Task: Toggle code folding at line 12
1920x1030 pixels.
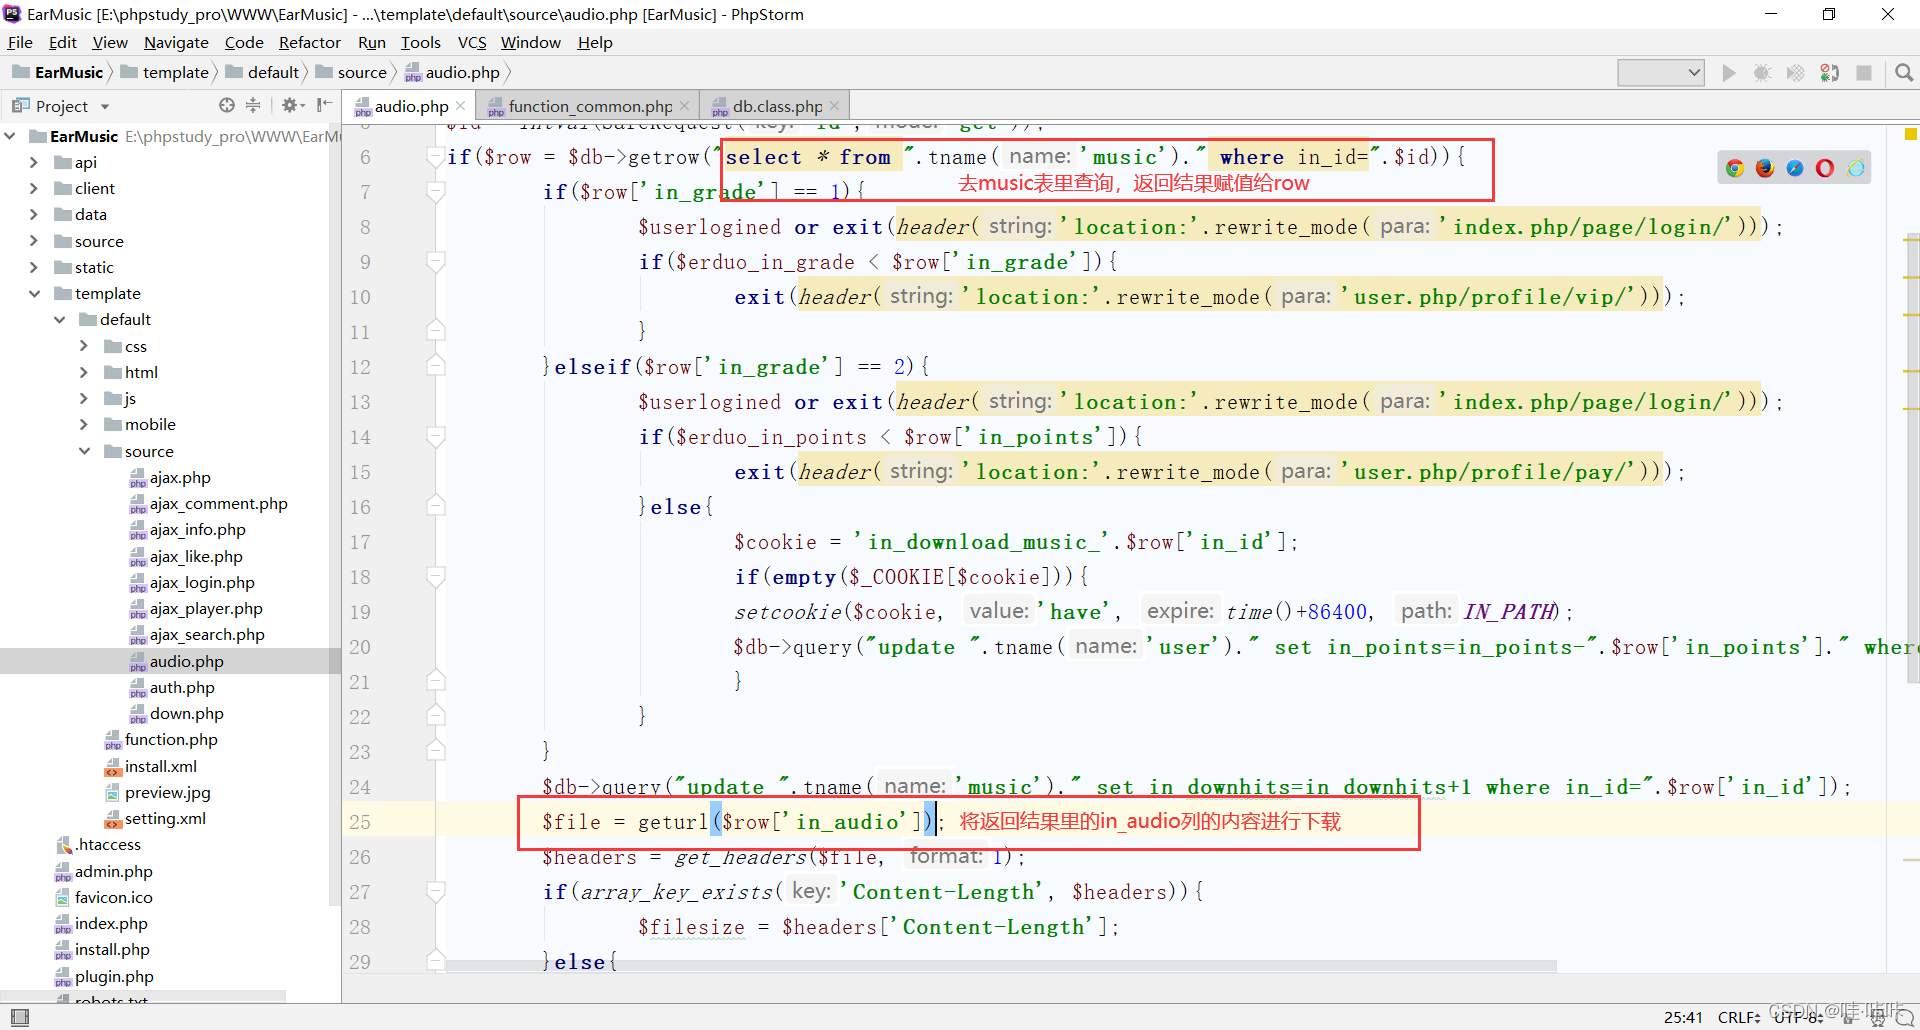Action: [435, 367]
